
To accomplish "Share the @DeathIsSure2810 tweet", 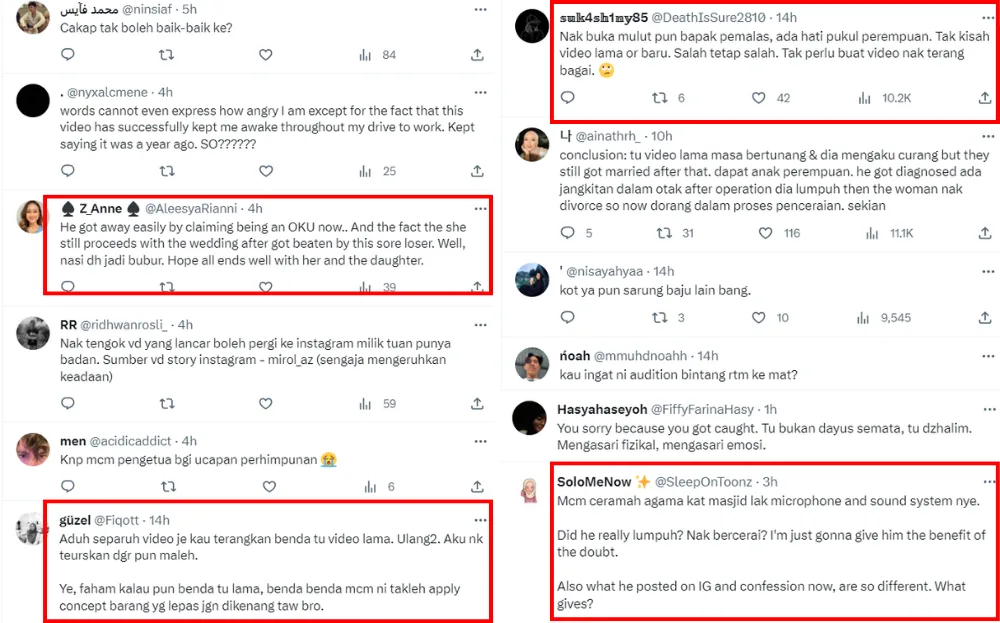I will click(x=984, y=98).
